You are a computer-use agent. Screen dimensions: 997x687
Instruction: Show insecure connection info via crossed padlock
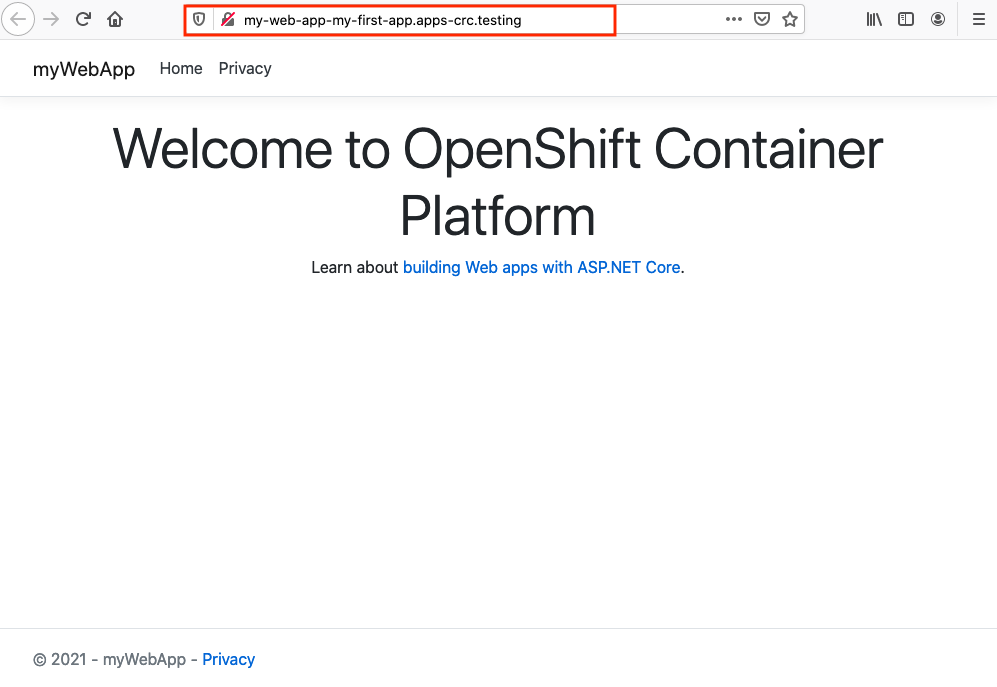point(227,20)
